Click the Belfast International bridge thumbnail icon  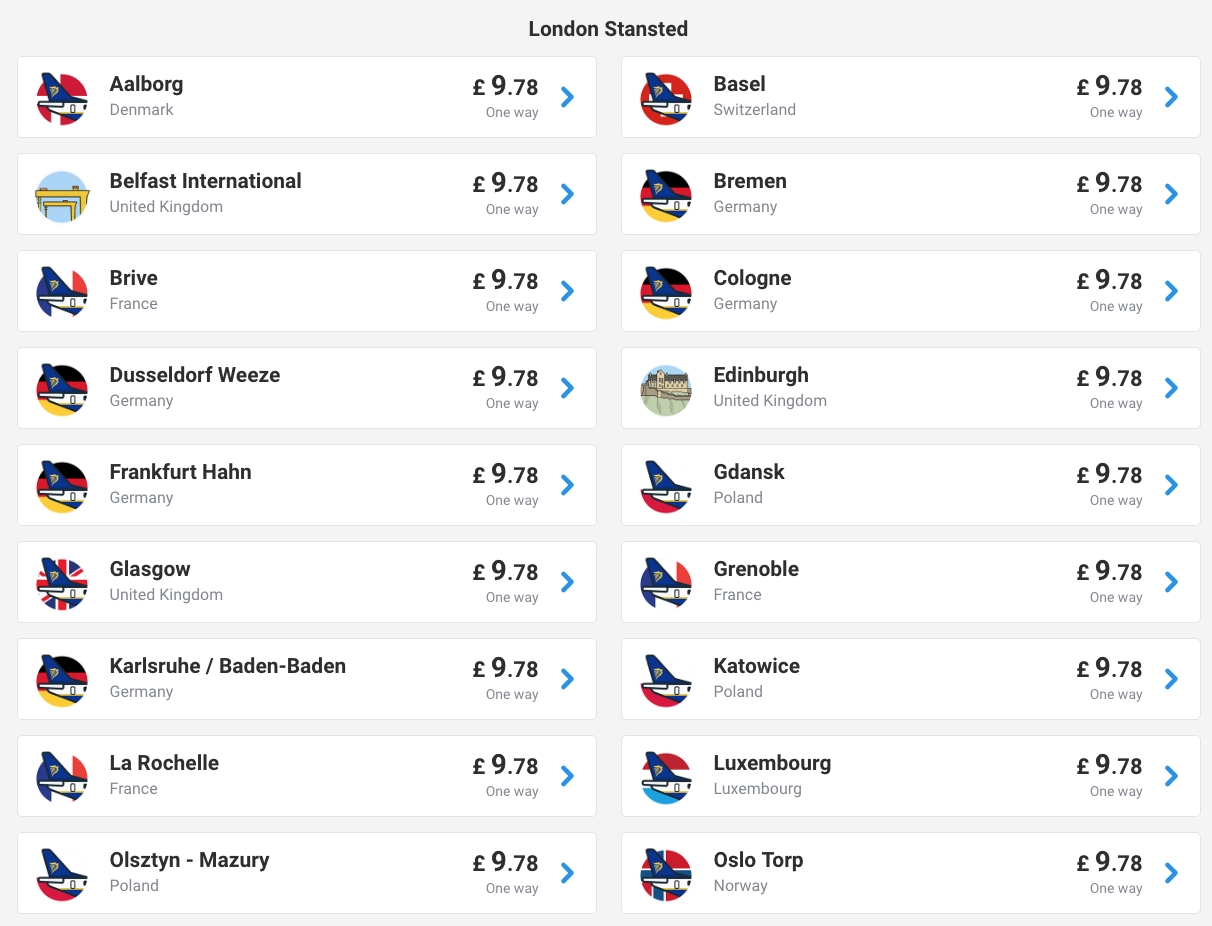coord(62,195)
